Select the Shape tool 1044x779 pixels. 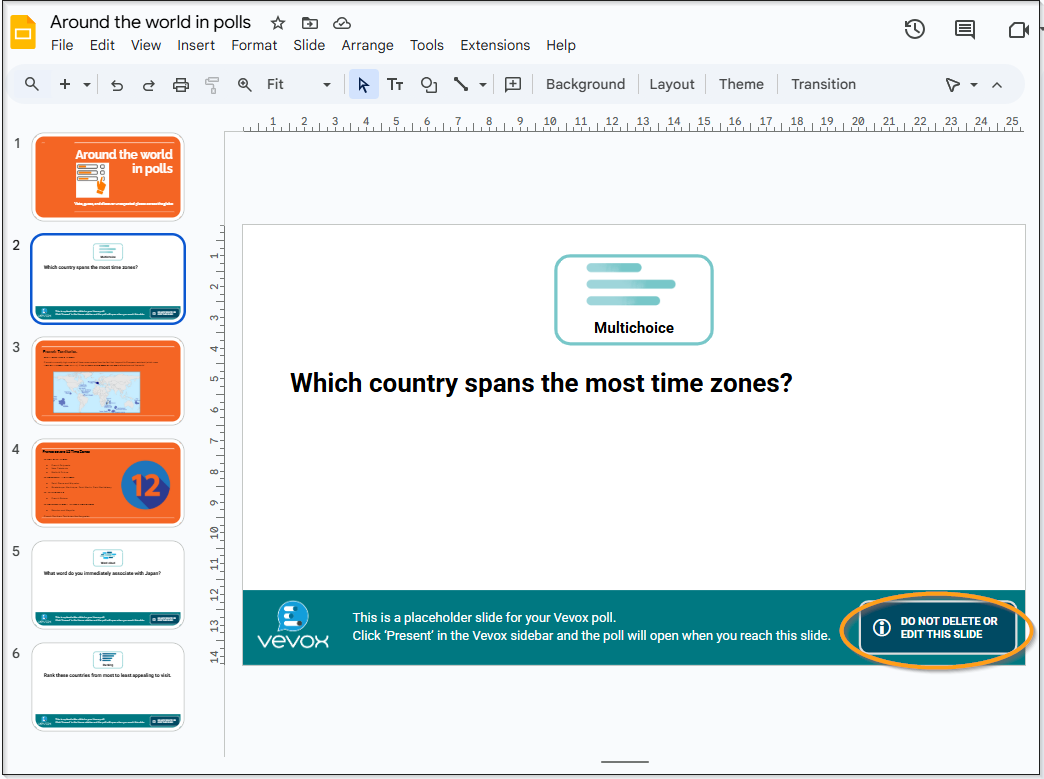[428, 84]
